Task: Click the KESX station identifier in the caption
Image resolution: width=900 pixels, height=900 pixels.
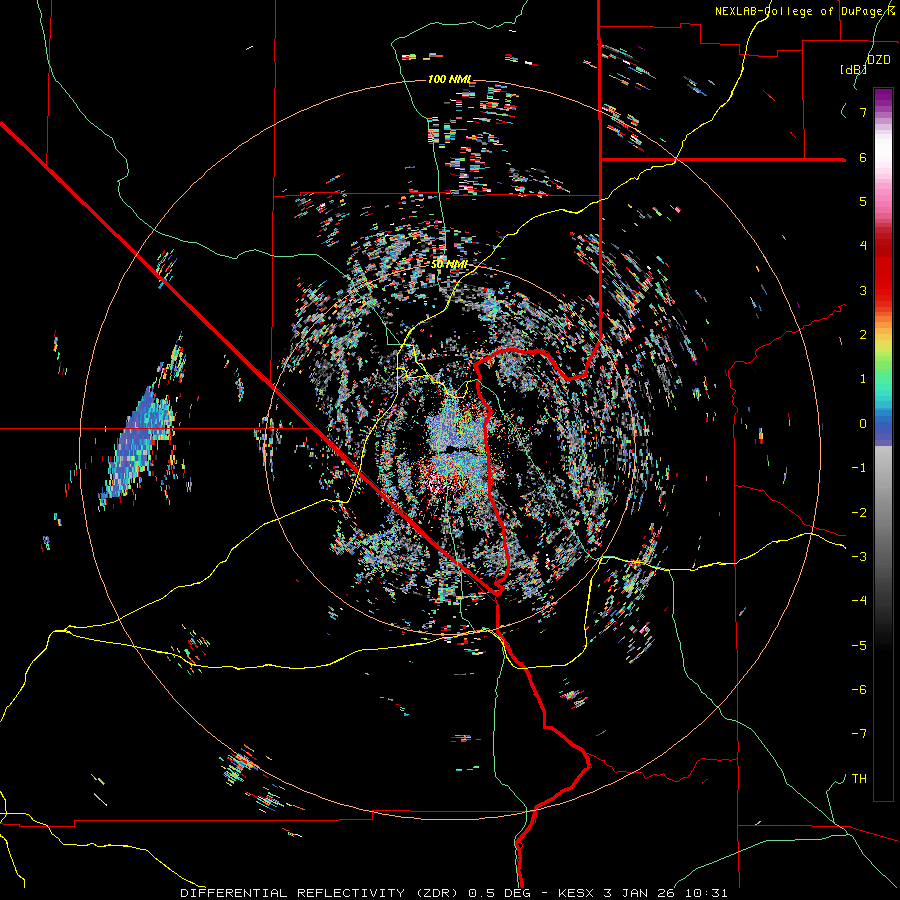Action: [x=577, y=893]
